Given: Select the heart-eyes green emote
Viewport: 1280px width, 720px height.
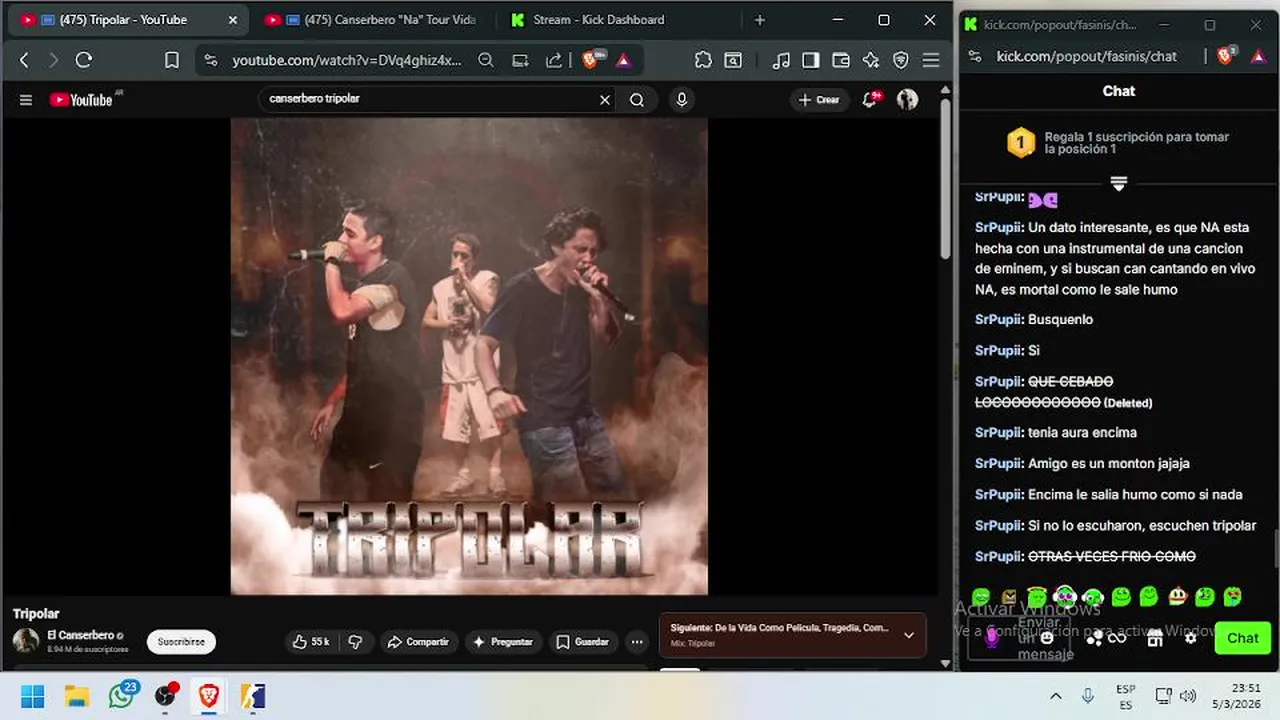Looking at the screenshot, I should click(1233, 597).
